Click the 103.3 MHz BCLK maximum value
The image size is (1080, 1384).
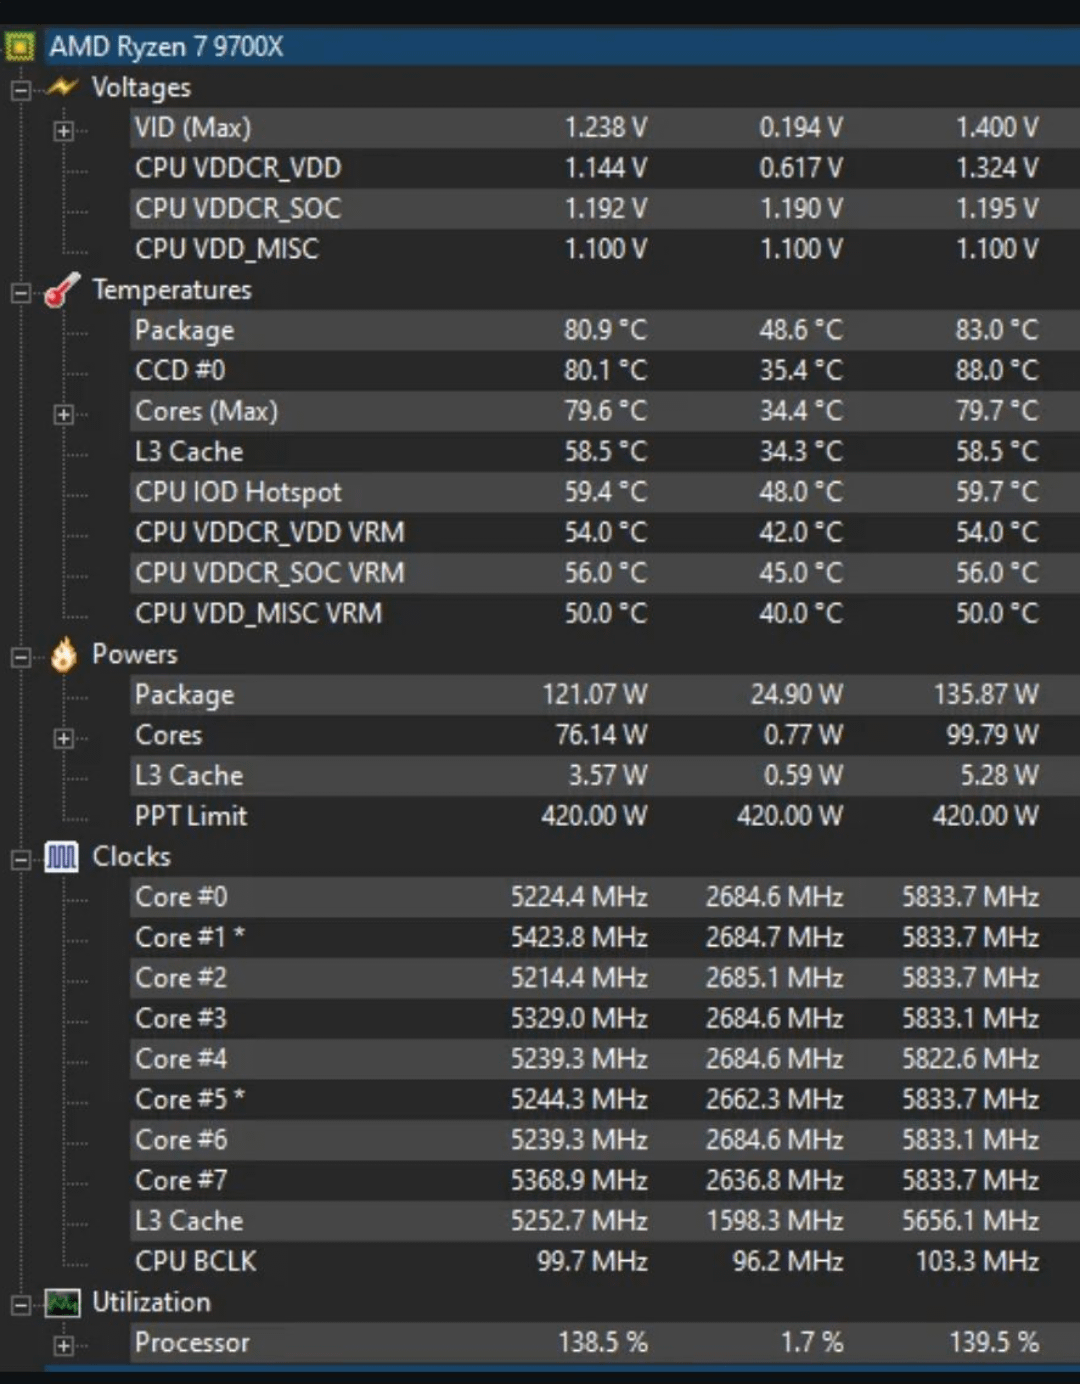tap(978, 1261)
